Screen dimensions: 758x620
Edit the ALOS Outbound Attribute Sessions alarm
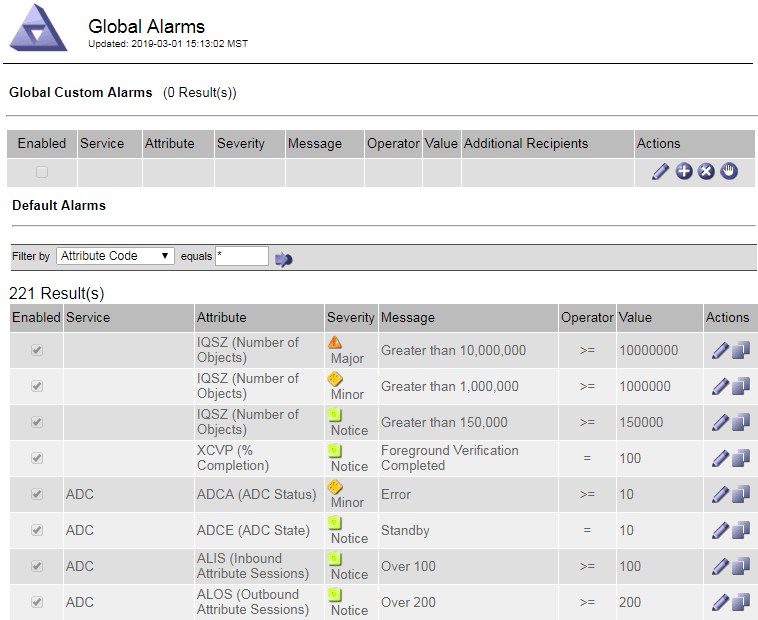click(x=720, y=603)
